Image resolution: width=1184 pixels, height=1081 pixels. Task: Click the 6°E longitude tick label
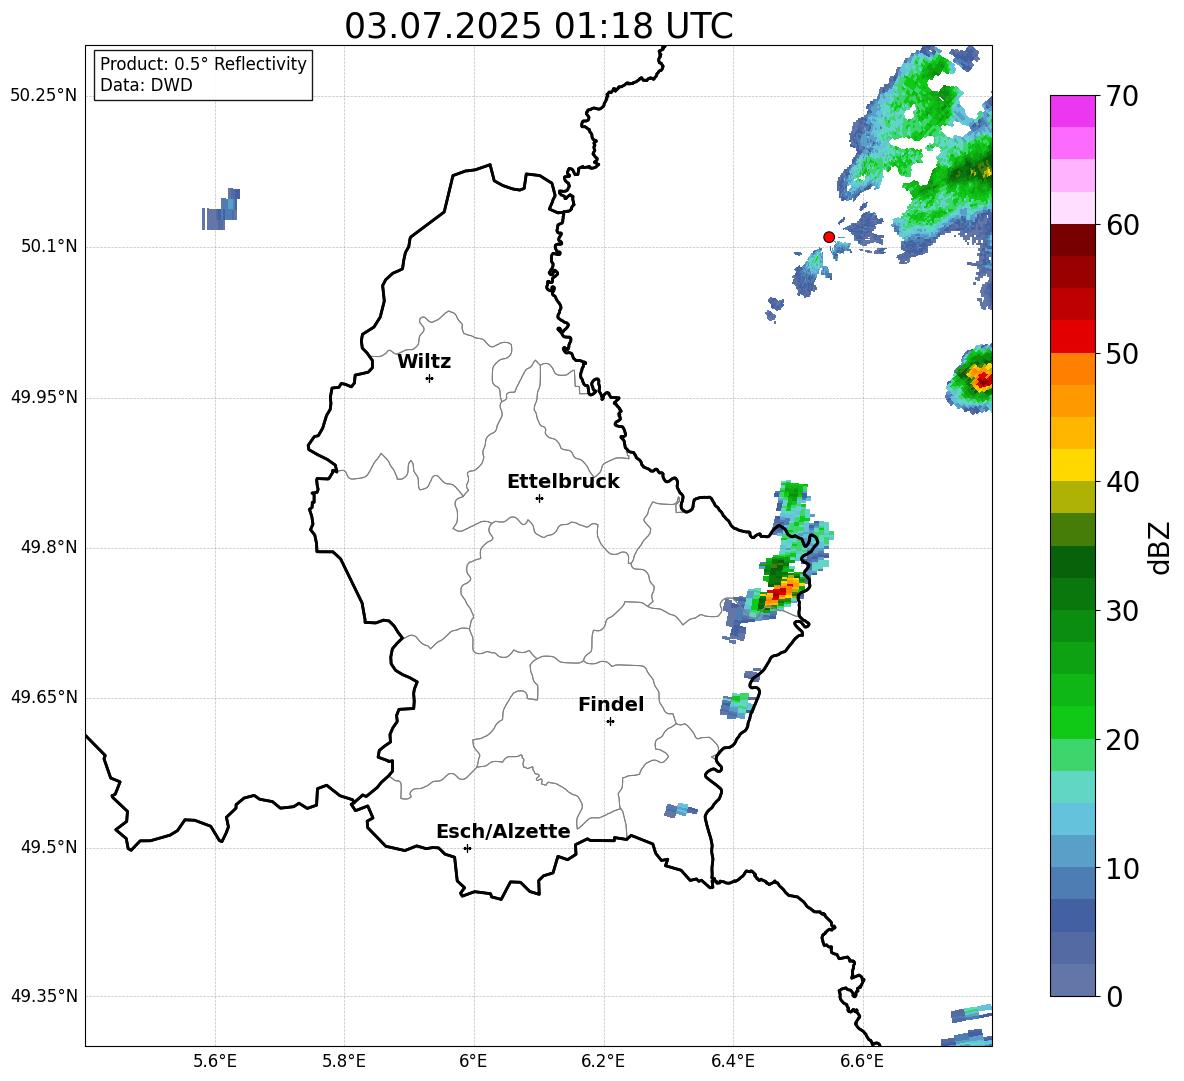tap(473, 1061)
